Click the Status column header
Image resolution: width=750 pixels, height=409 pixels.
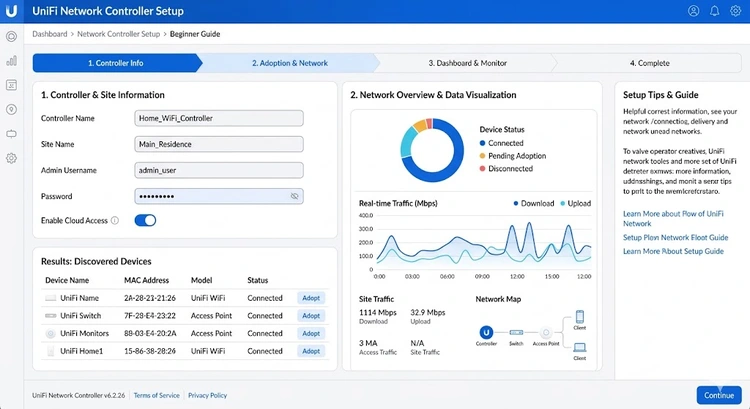point(257,280)
